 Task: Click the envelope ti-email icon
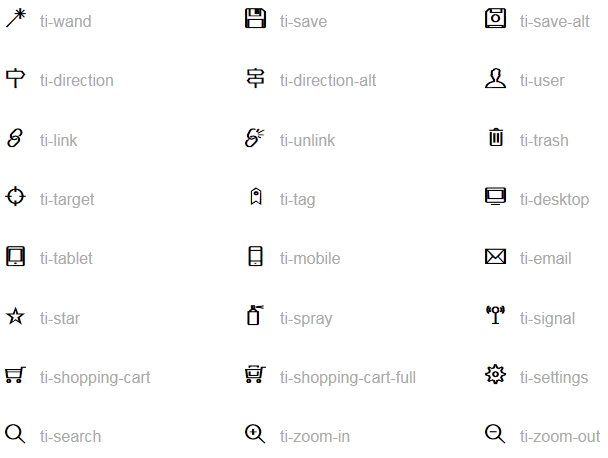495,256
